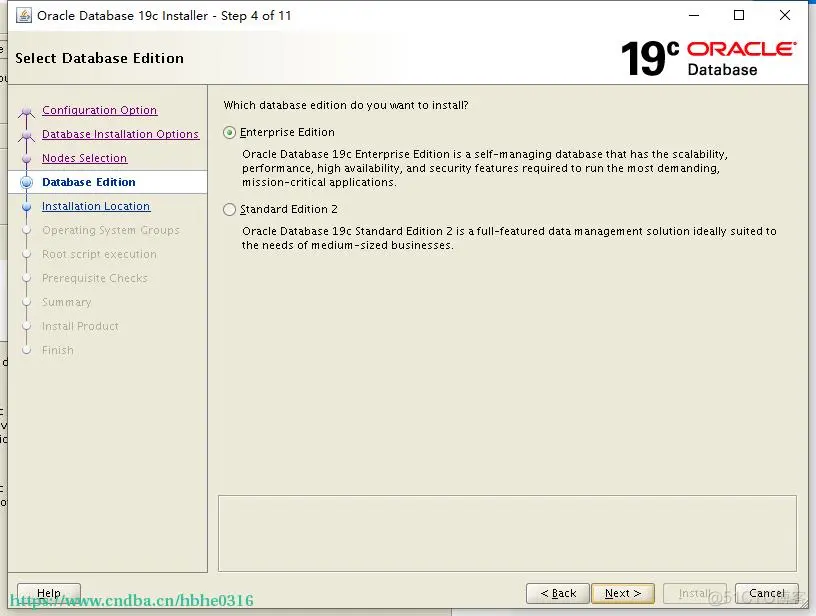Click the Select Database Edition heading
816x616 pixels.
coord(99,58)
